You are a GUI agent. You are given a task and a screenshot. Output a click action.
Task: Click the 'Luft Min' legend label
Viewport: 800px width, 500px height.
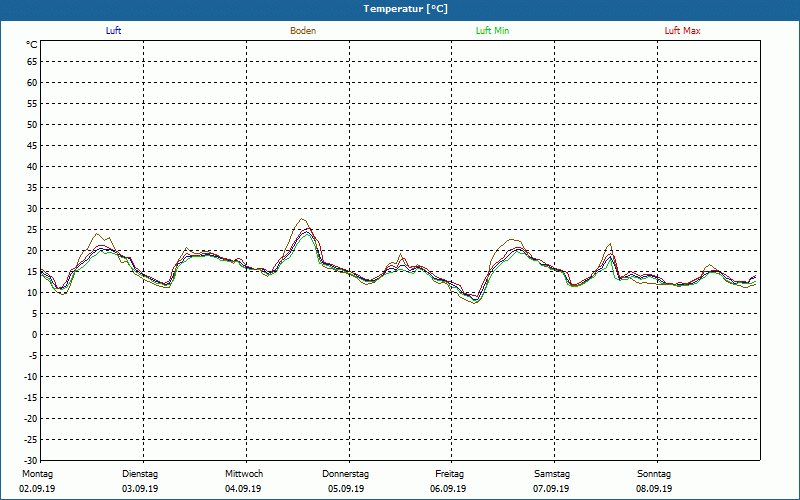[492, 31]
